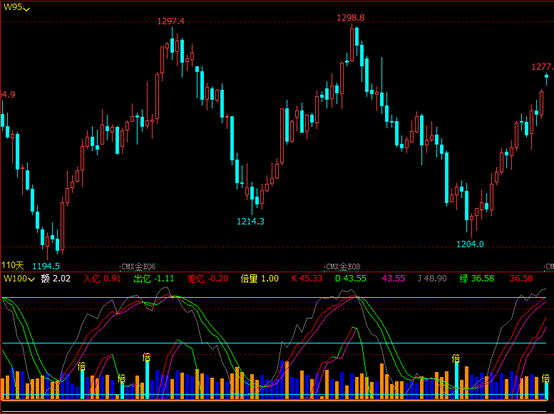Click the 1298.8 peak price label

pos(350,18)
